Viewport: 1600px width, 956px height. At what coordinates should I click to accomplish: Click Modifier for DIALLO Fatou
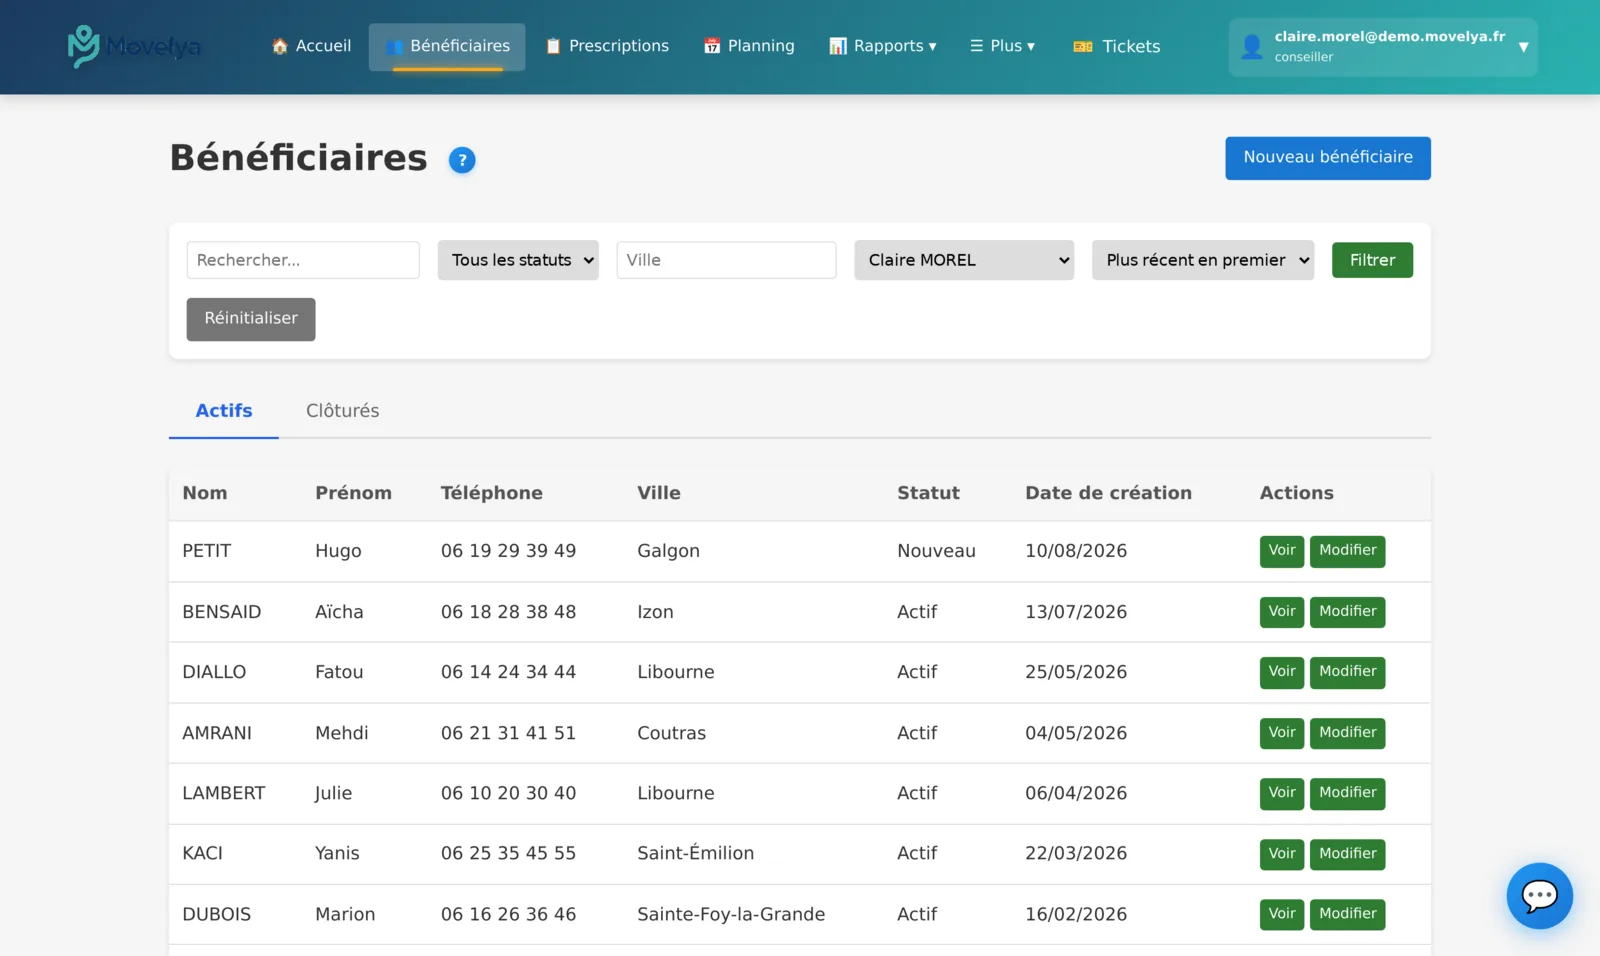click(1347, 672)
